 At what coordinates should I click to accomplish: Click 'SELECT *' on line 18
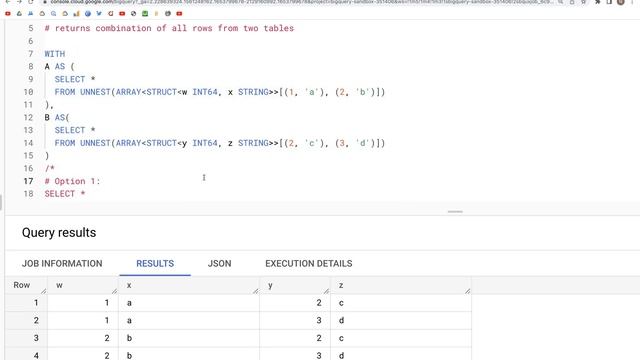[x=64, y=194]
